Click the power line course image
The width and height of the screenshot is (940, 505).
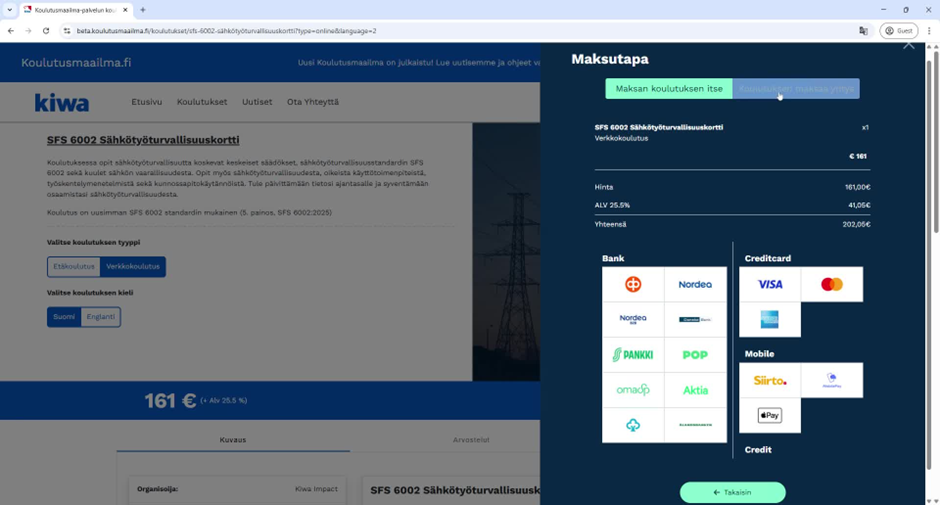(506, 252)
